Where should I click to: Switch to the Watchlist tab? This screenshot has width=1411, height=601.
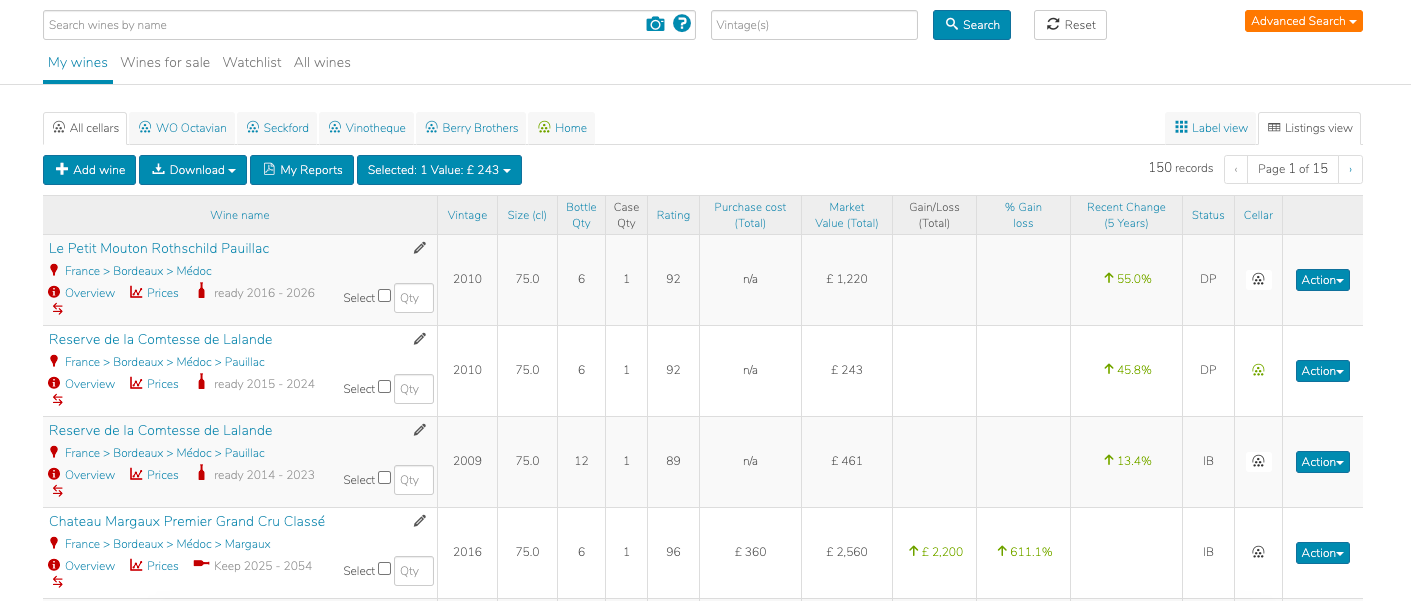pos(252,62)
